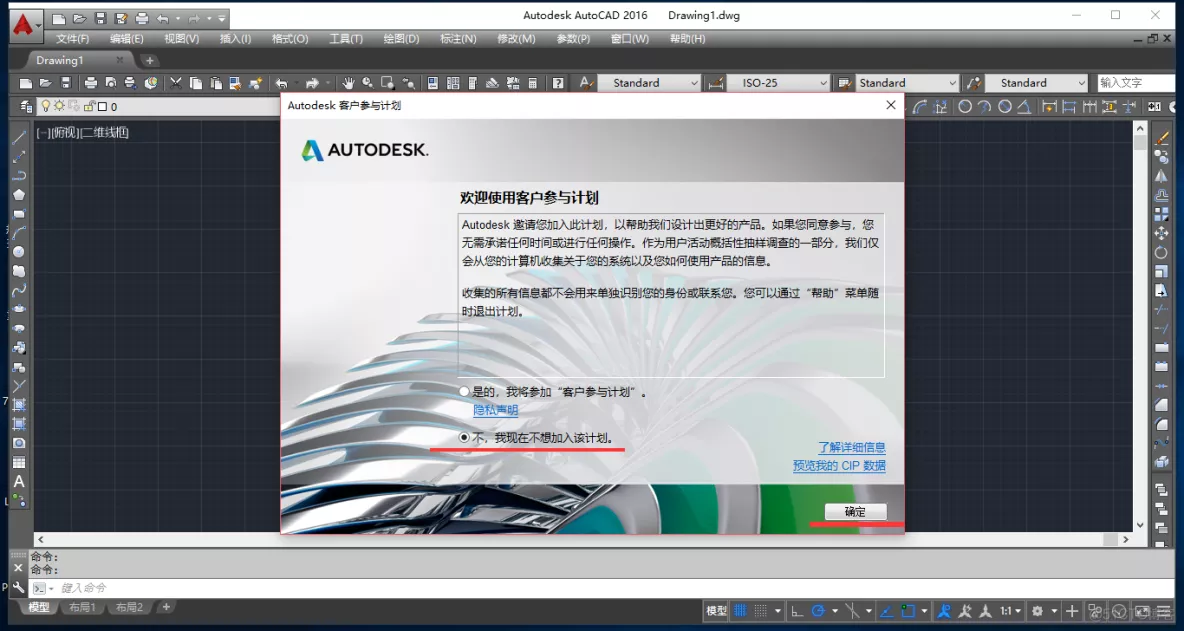Click the Zoom Realtime magnifier icon

[368, 83]
